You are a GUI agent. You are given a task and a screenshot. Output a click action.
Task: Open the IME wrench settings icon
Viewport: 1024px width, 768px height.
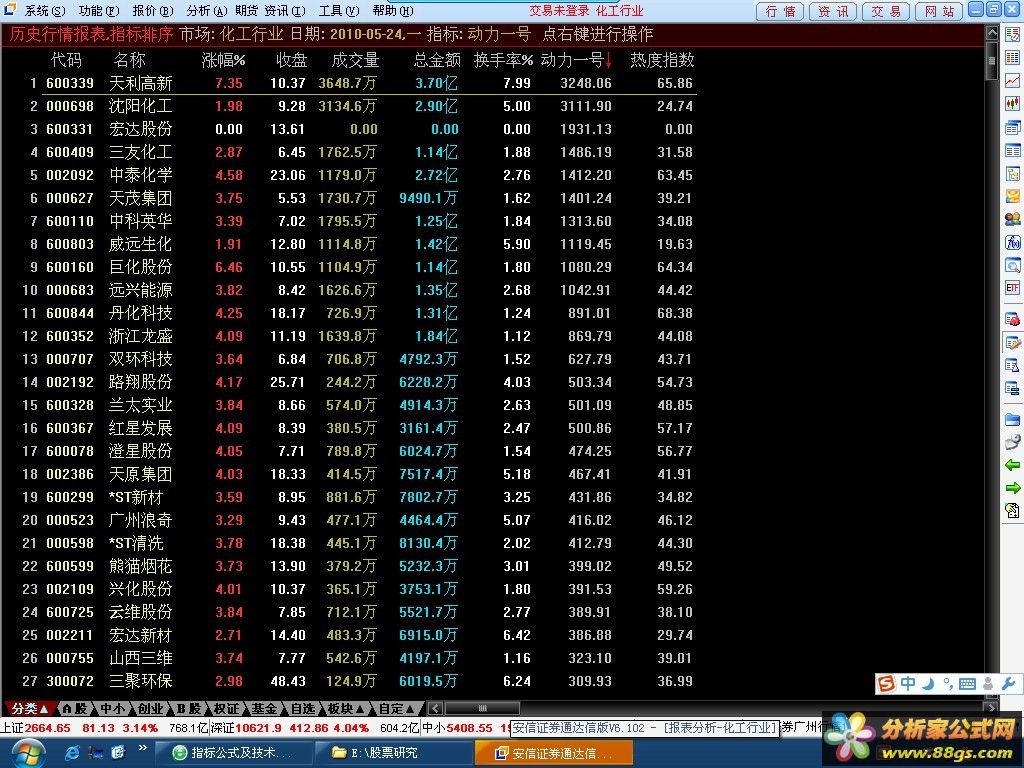1008,684
